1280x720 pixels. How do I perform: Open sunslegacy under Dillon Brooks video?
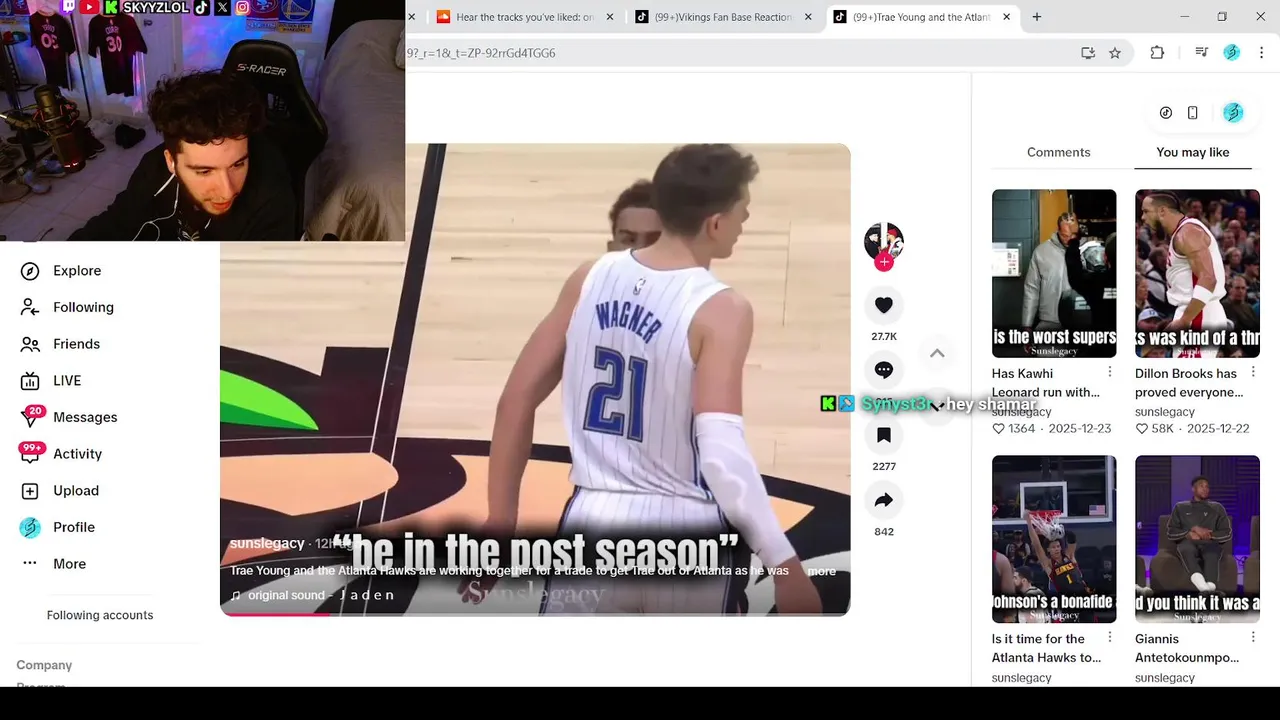(1165, 412)
